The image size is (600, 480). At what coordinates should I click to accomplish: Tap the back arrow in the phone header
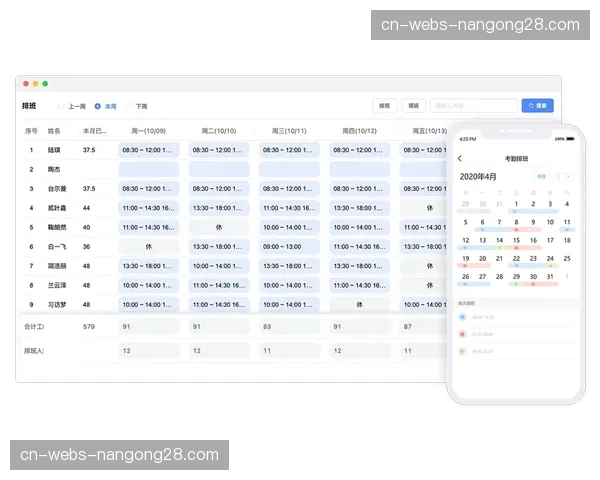point(460,159)
